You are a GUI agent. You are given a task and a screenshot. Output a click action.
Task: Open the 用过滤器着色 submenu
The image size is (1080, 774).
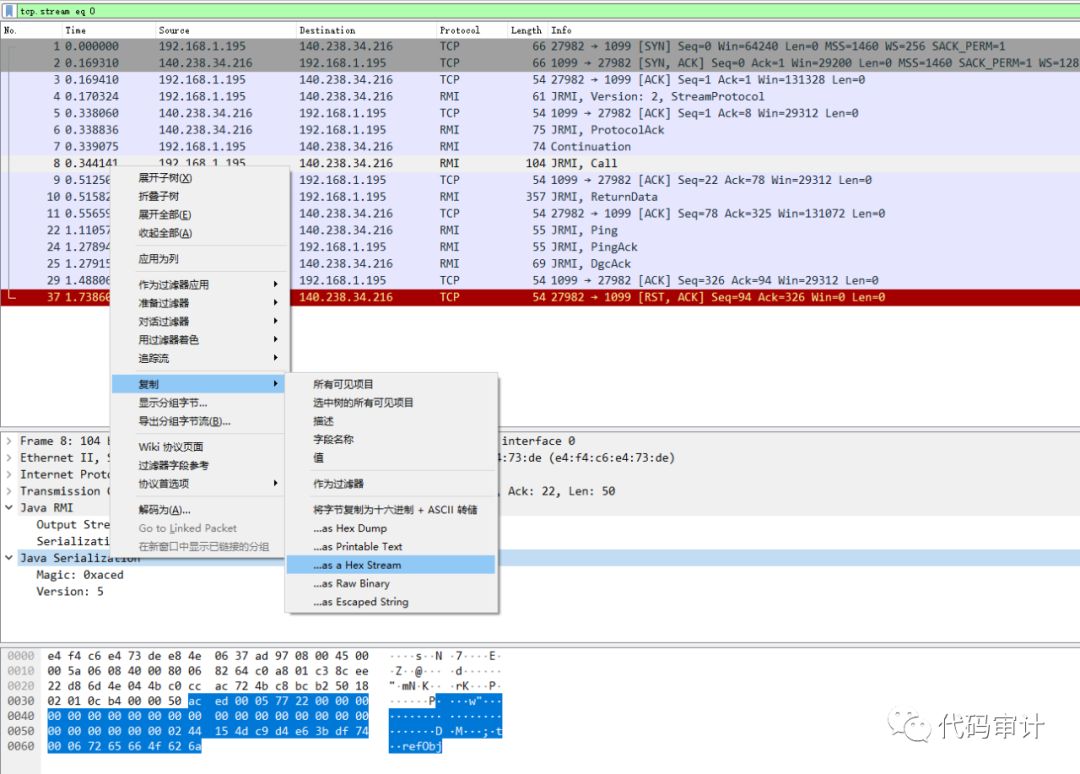[200, 339]
